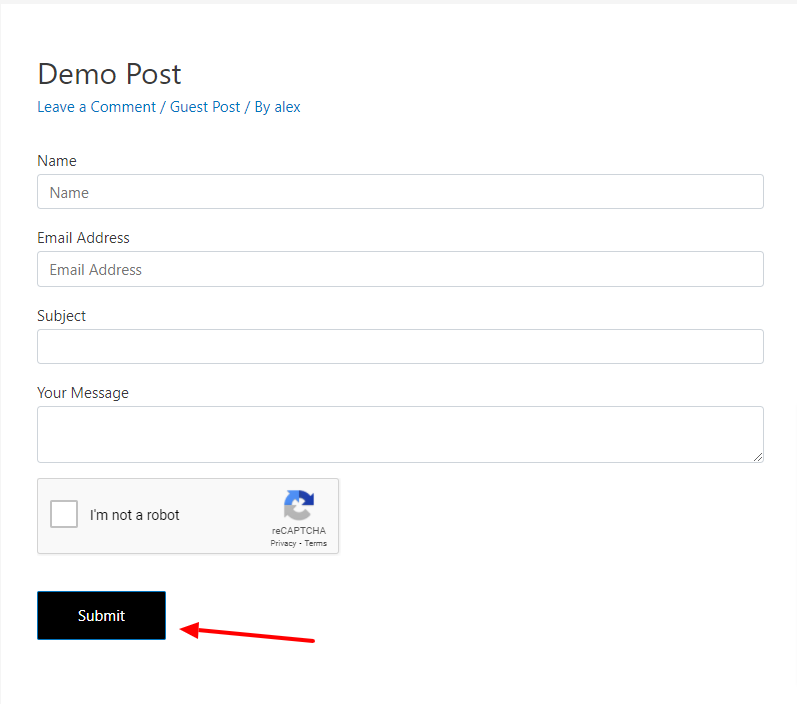
Task: Open the reCAPTCHA Privacy link
Action: 283,543
